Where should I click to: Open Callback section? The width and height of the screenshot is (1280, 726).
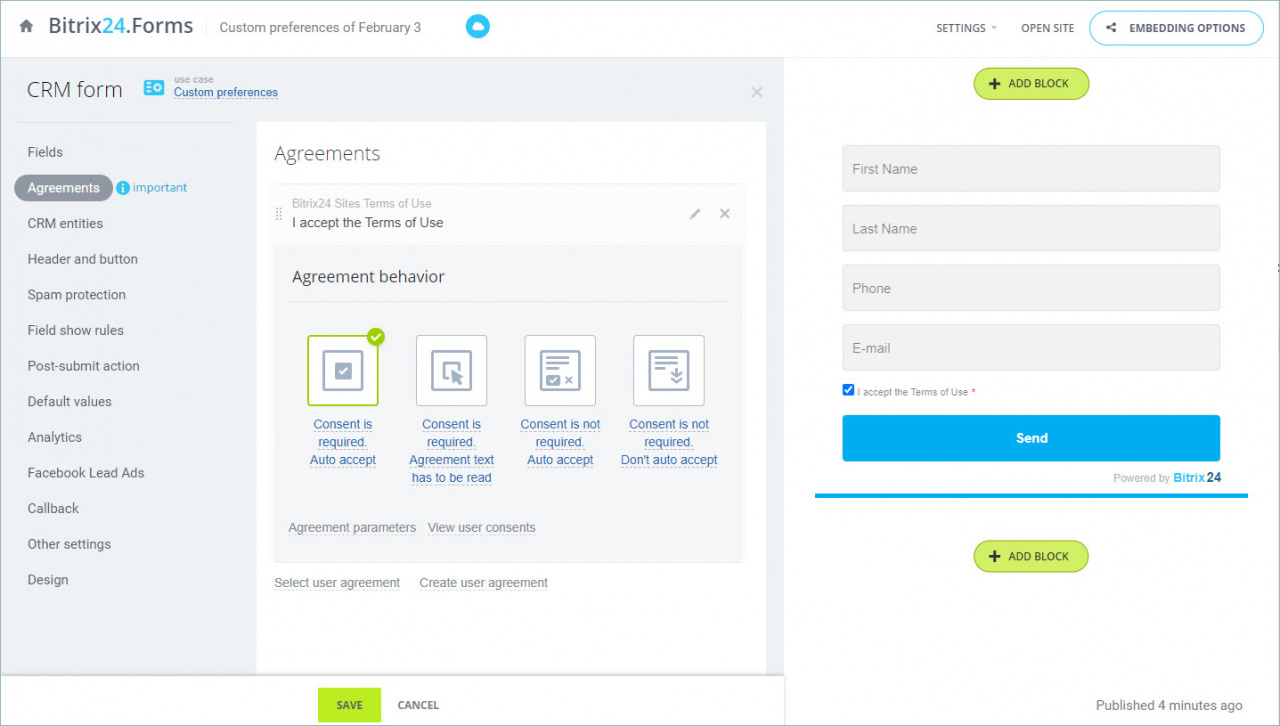coord(53,508)
